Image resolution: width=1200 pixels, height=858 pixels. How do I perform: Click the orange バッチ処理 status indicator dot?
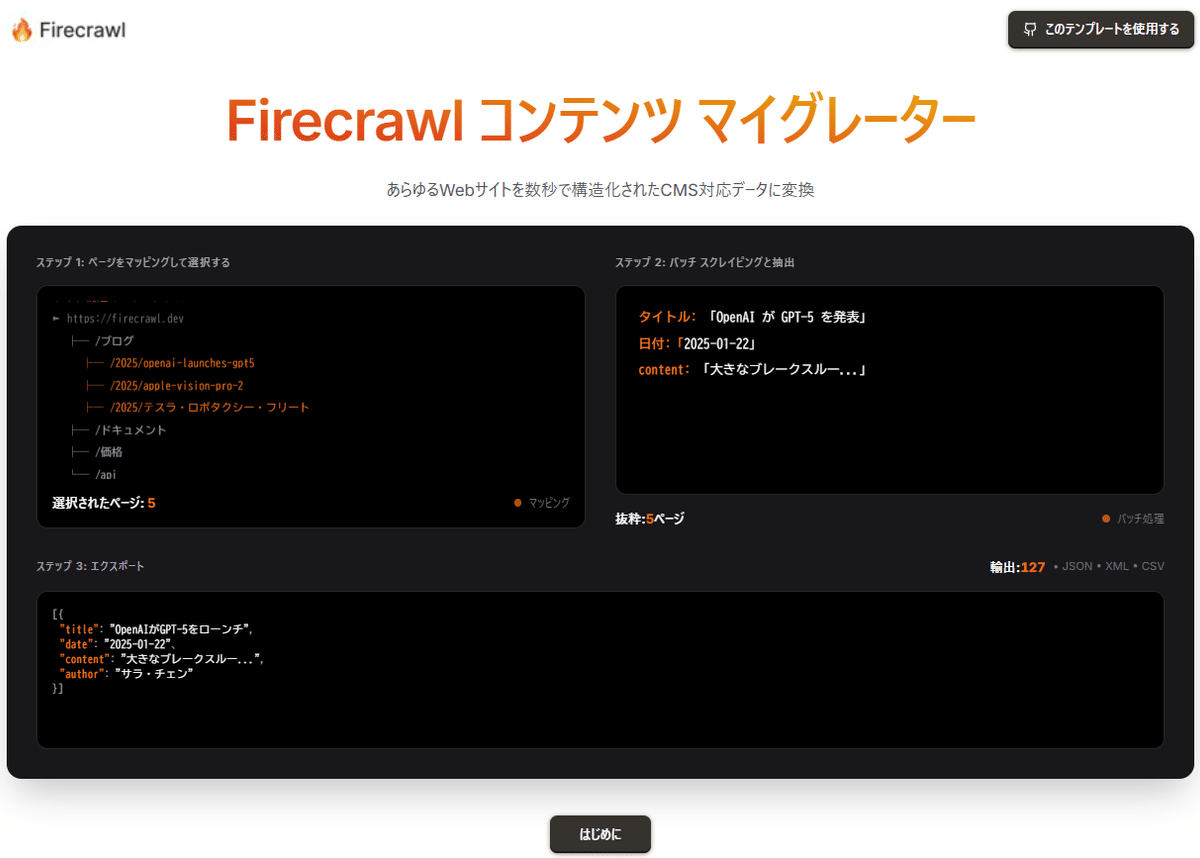point(1106,519)
